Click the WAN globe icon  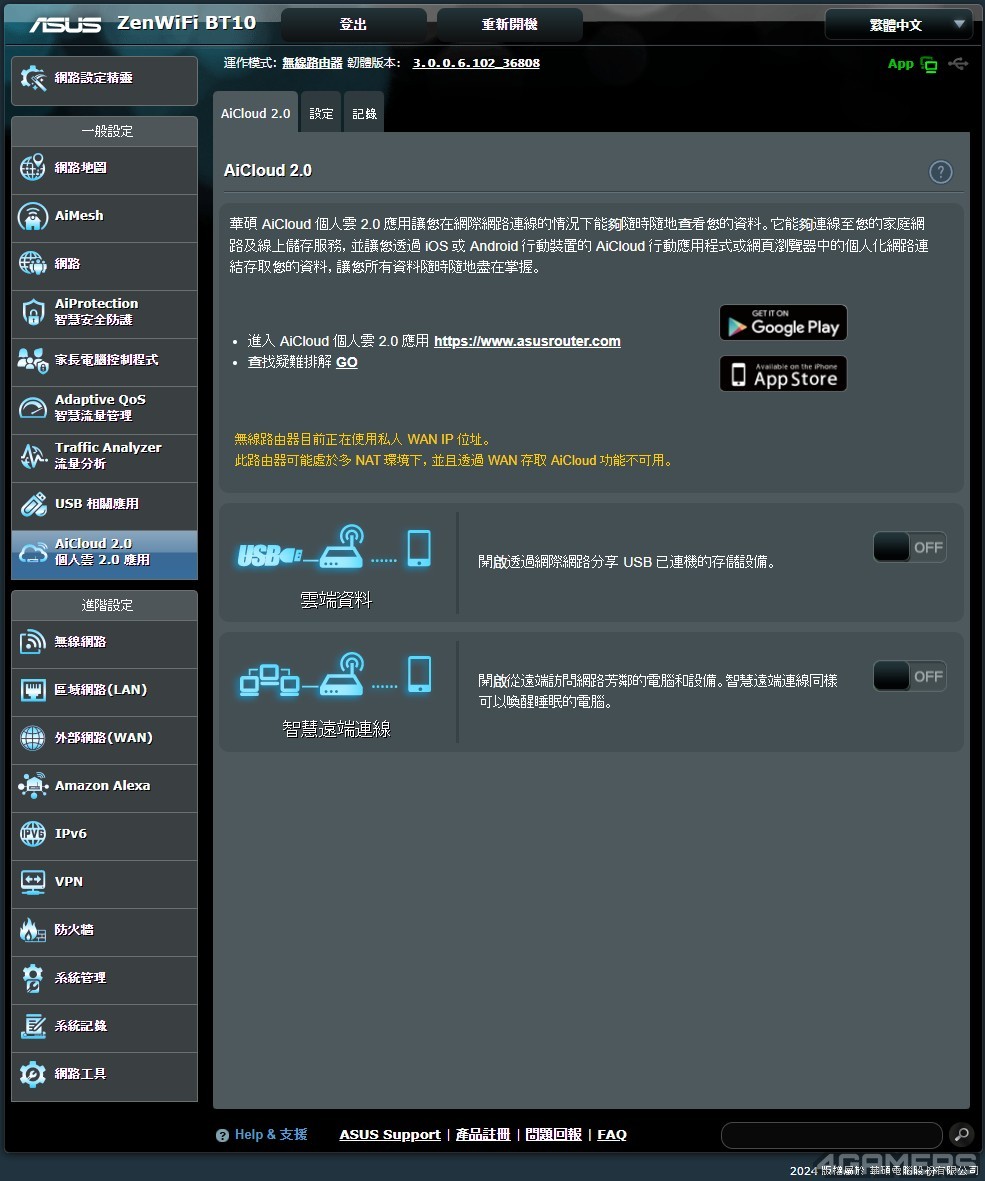(32, 738)
